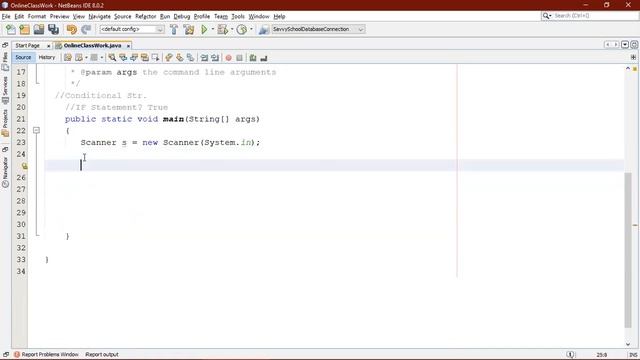Switch to History view
The height and width of the screenshot is (360, 640).
[x=47, y=58]
